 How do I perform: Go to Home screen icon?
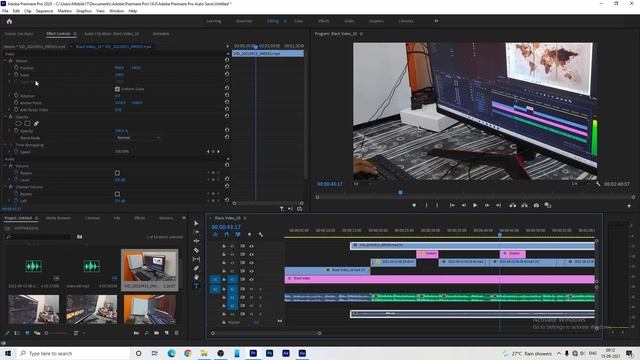pyautogui.click(x=9, y=21)
